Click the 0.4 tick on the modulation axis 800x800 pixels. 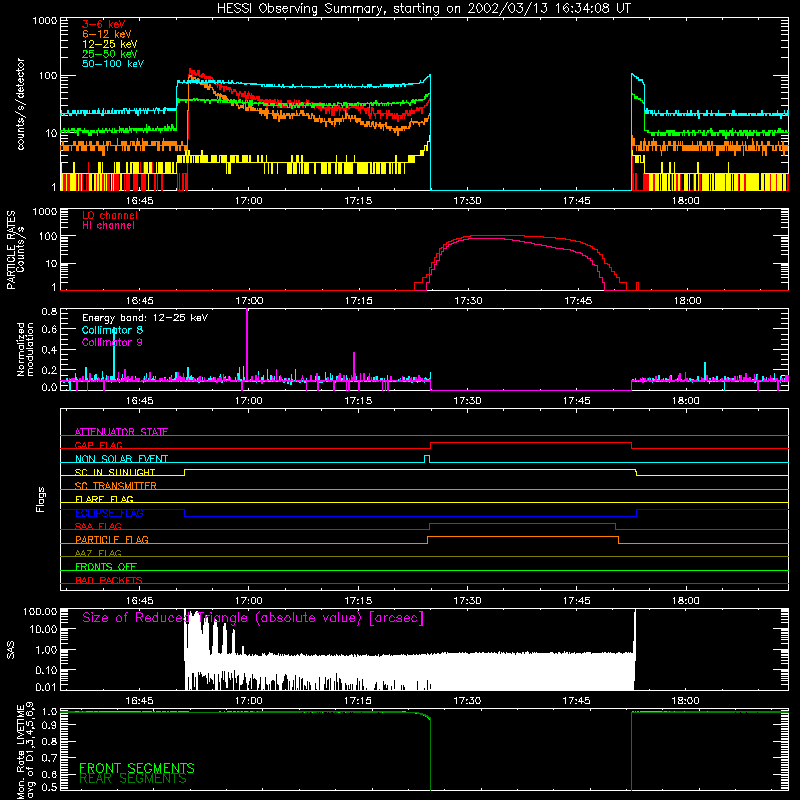click(49, 350)
